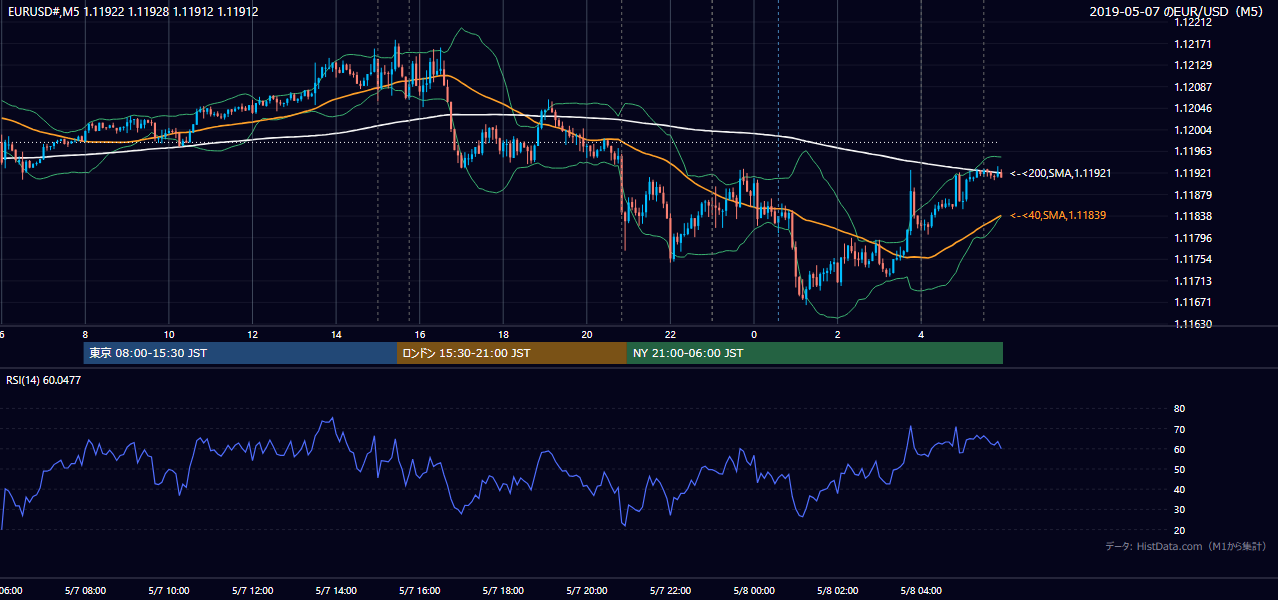
Task: Click price axis value 1.11796
Action: pyautogui.click(x=1194, y=237)
